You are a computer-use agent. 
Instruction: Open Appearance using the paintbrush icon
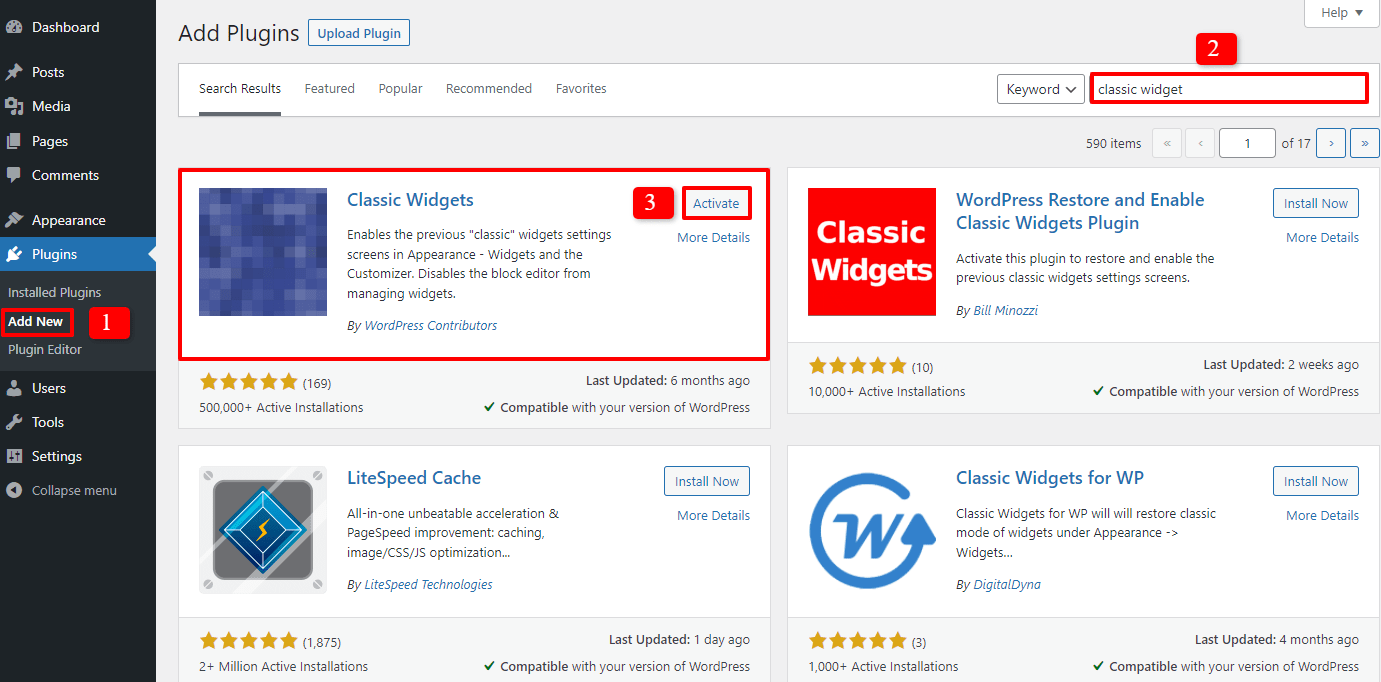(18, 219)
